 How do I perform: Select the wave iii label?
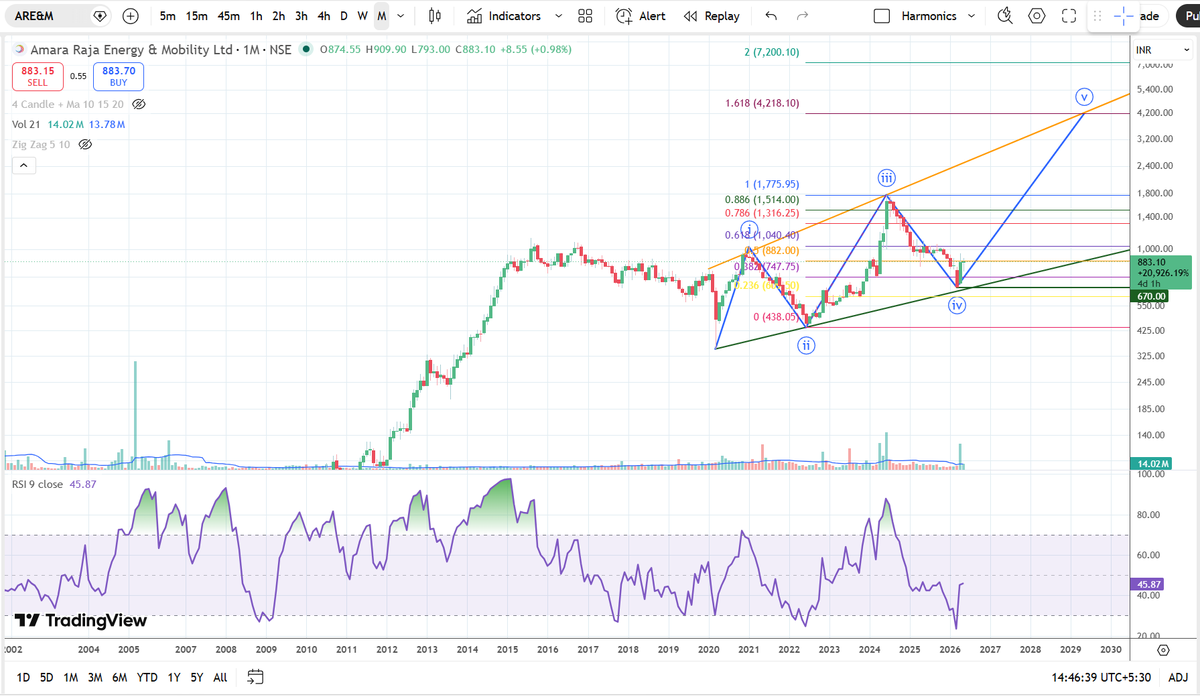pos(887,179)
